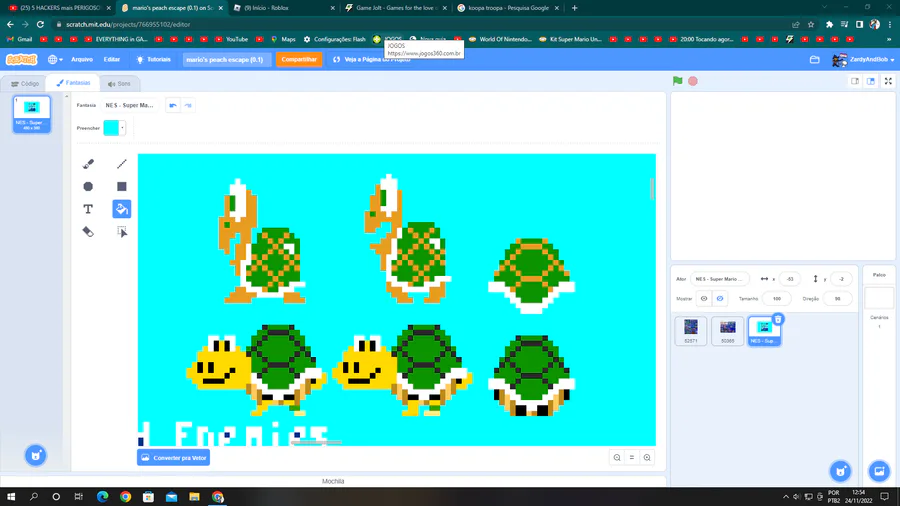Open My Stuff folder icon

tap(814, 60)
